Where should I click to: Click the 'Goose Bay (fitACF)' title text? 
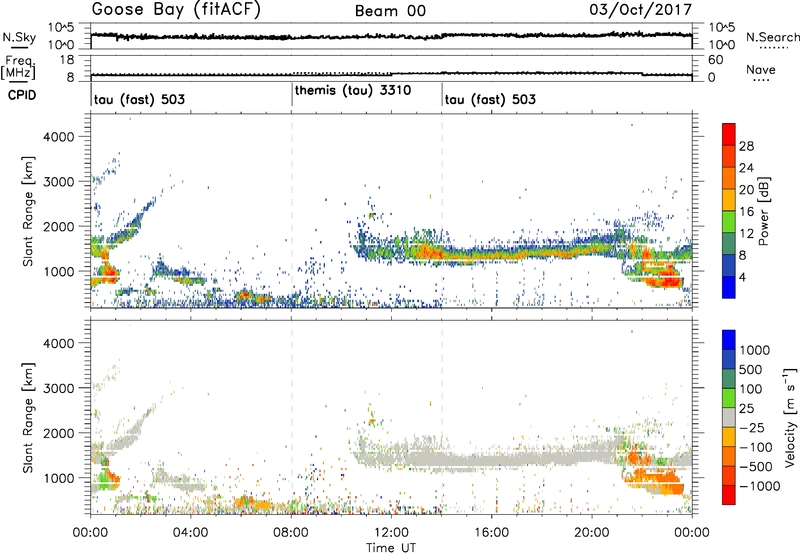[176, 10]
